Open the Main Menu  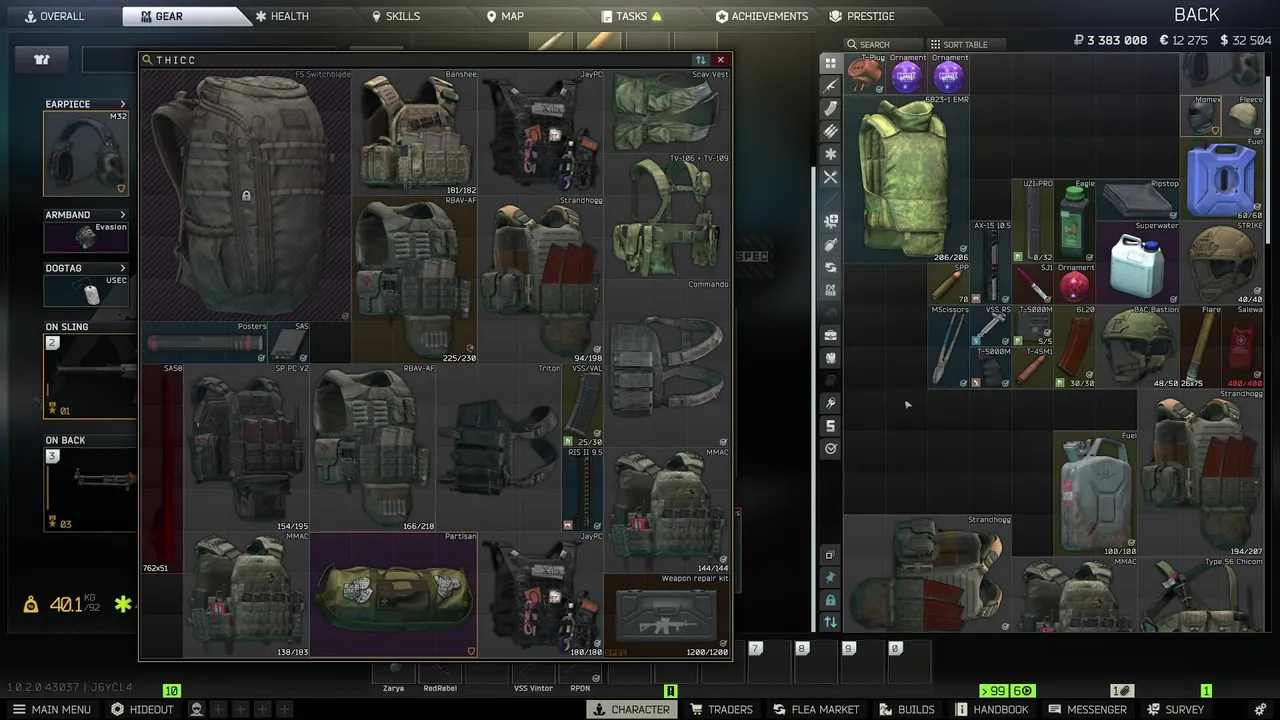[x=51, y=709]
